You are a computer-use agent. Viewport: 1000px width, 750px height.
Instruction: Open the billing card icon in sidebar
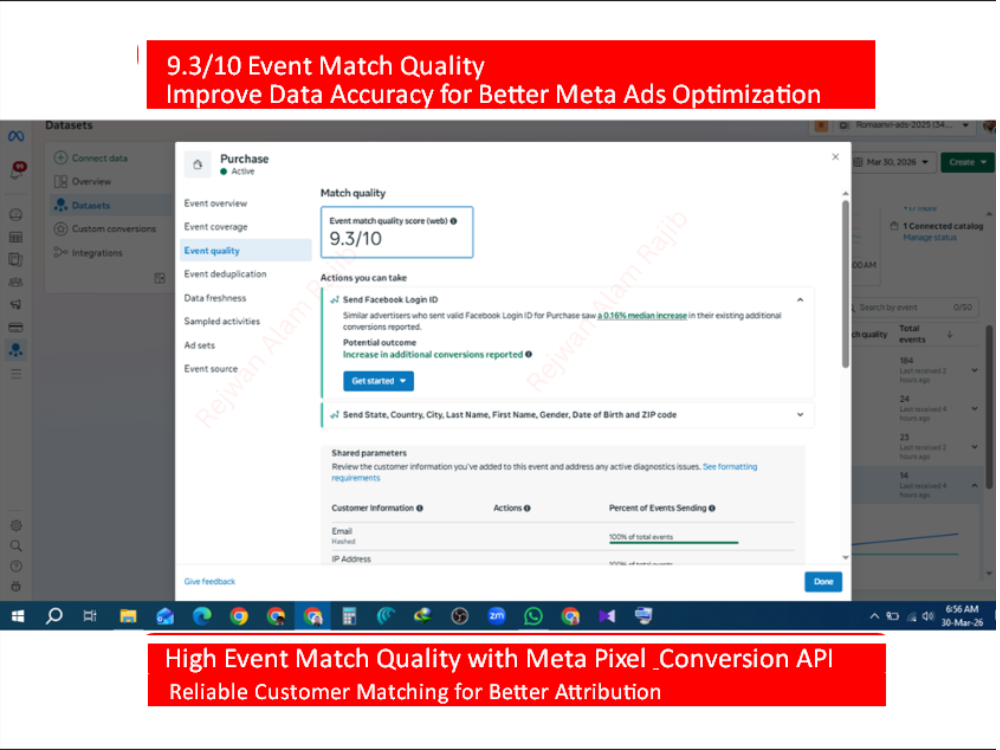pos(16,328)
